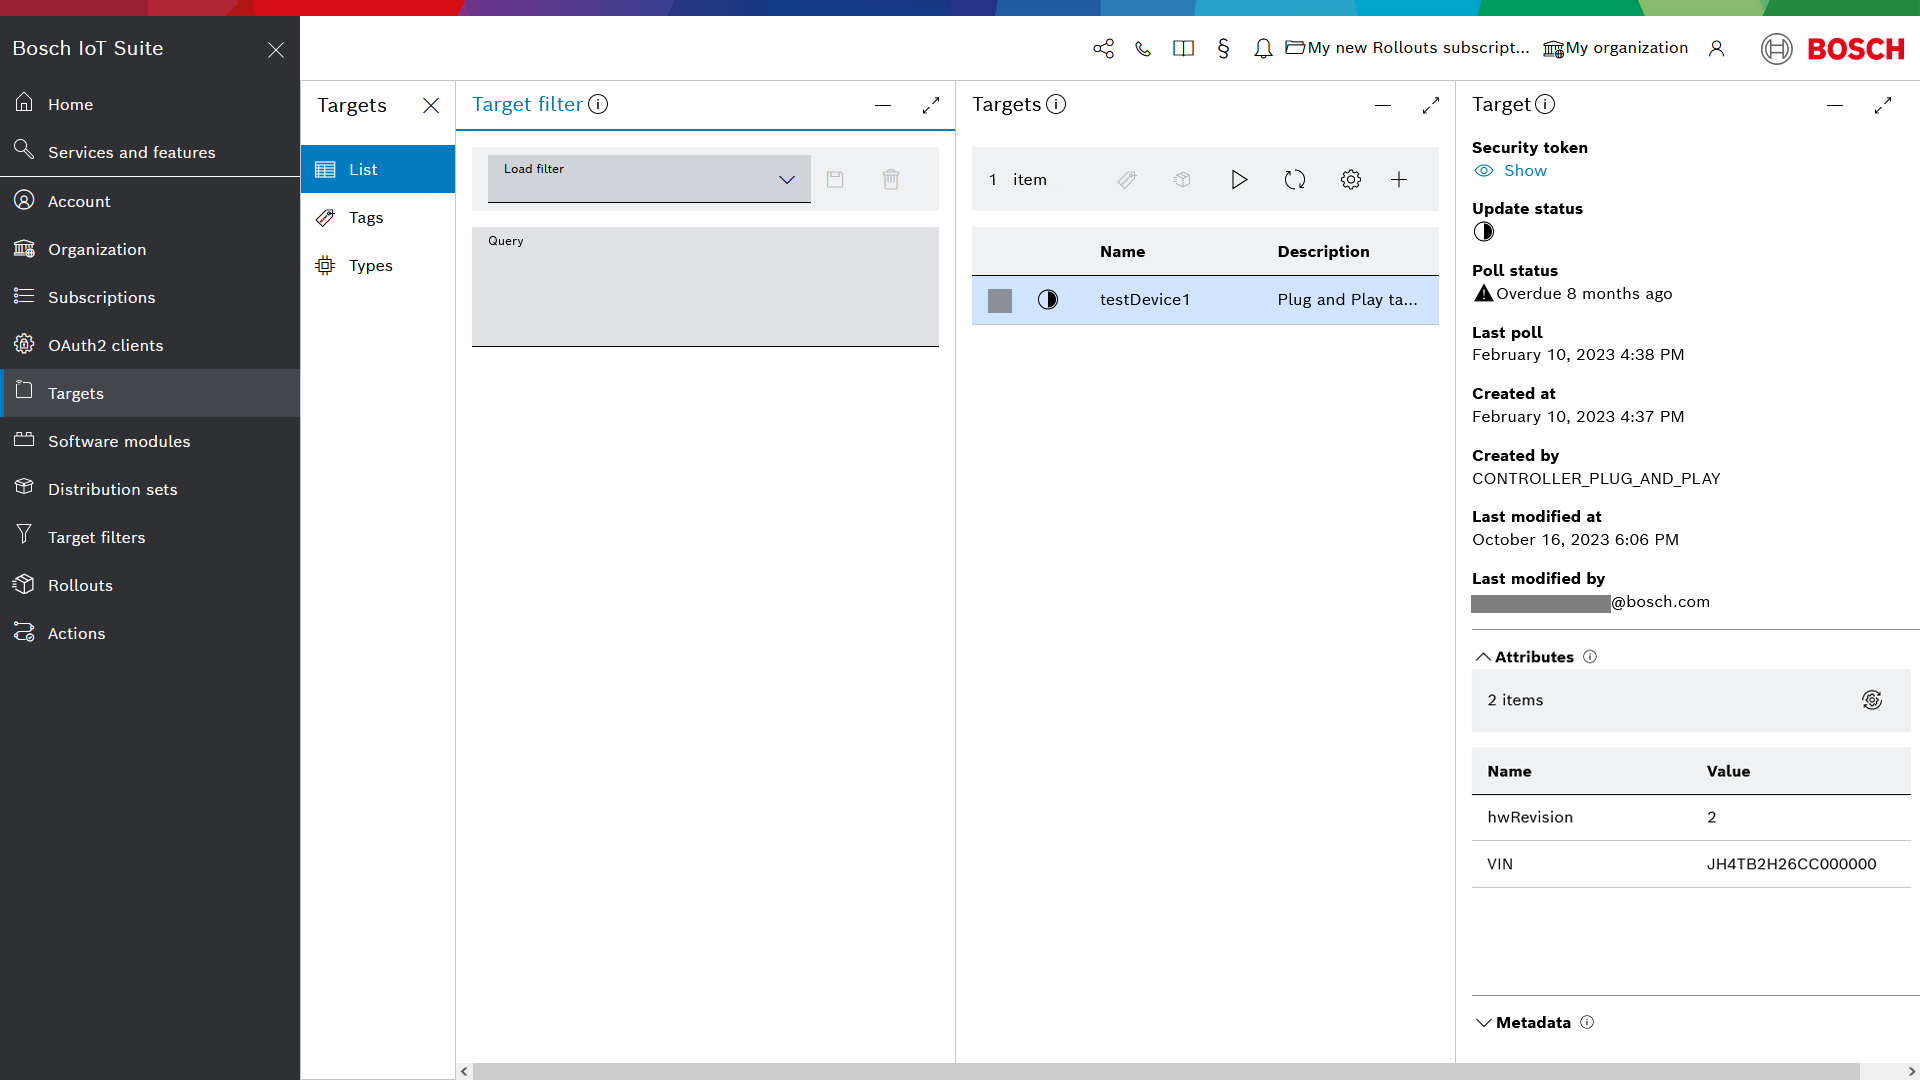
Task: Open the Load filter dropdown
Action: click(649, 179)
